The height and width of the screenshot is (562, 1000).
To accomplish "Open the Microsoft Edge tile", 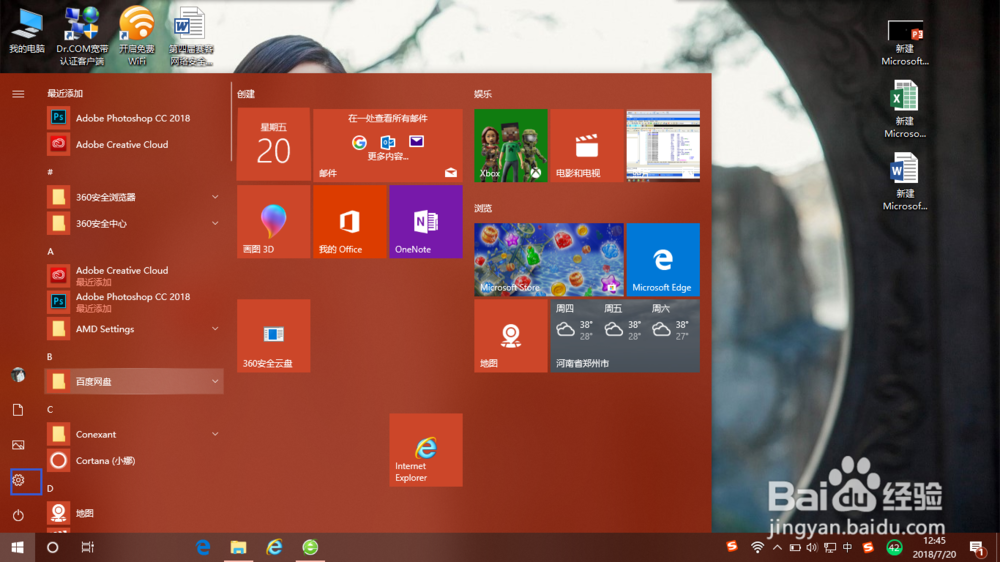I will [663, 260].
